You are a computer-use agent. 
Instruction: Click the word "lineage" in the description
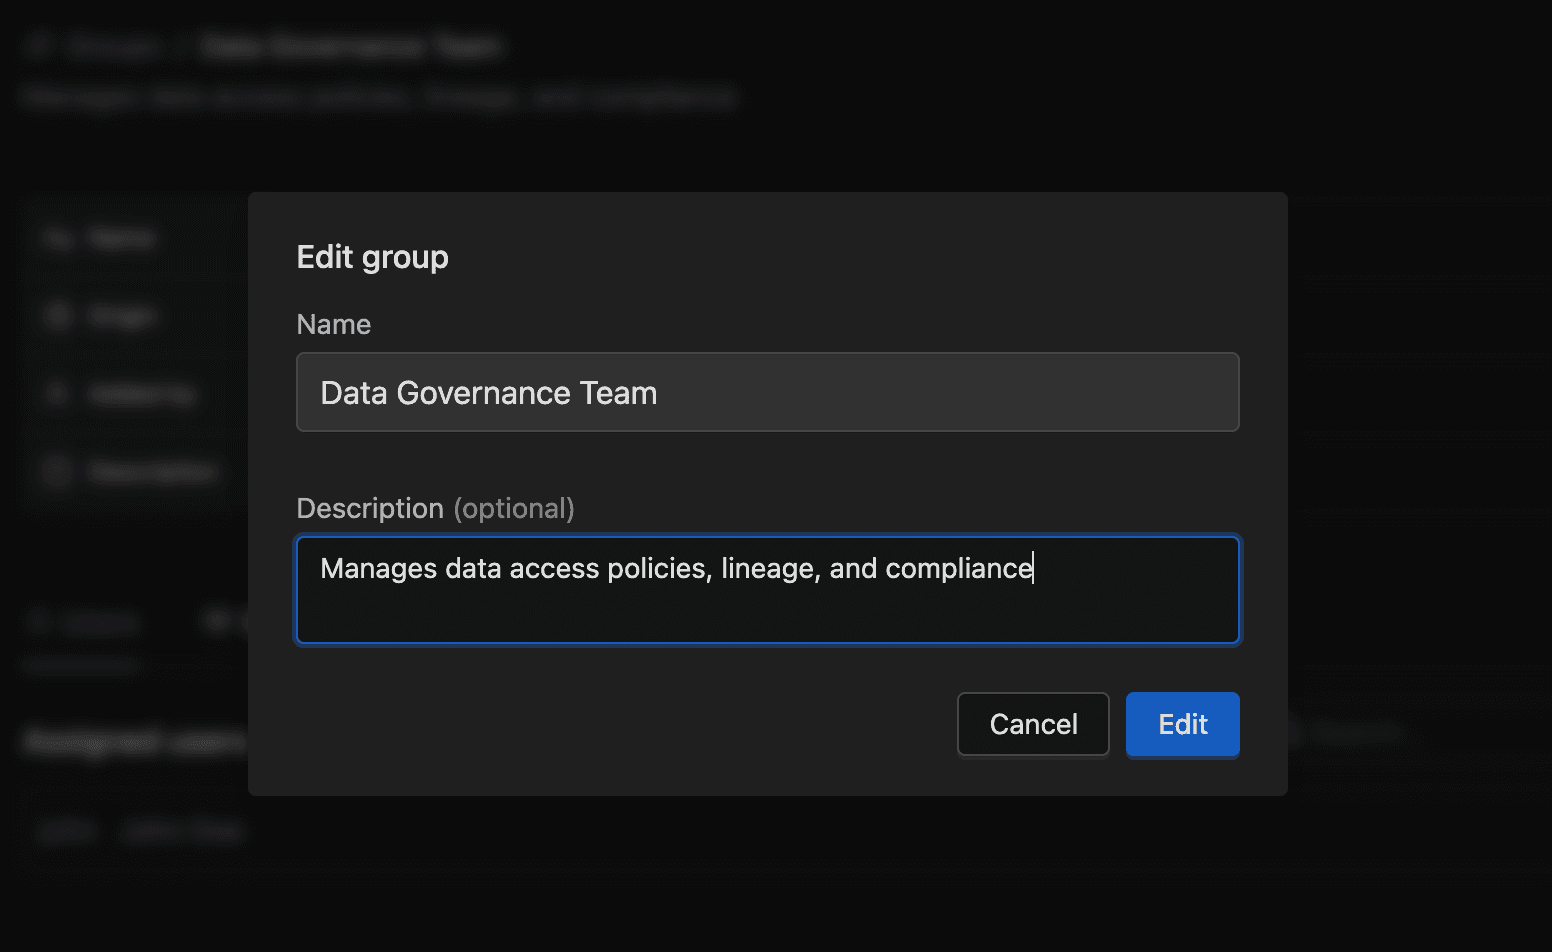[767, 568]
